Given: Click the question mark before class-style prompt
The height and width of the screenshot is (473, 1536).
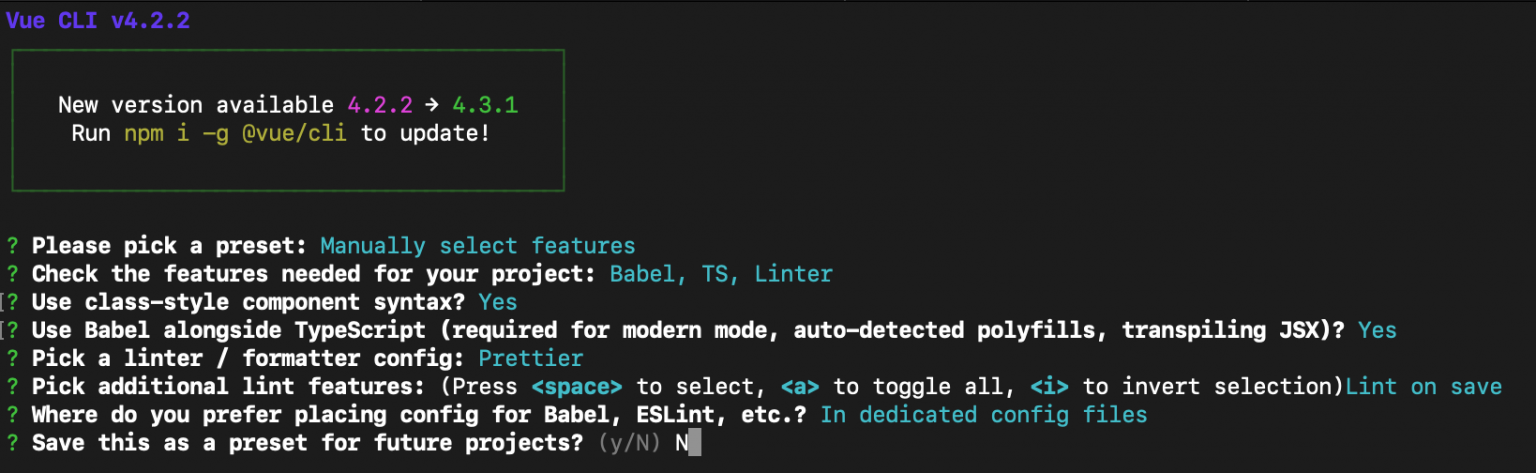Looking at the screenshot, I should (x=13, y=302).
